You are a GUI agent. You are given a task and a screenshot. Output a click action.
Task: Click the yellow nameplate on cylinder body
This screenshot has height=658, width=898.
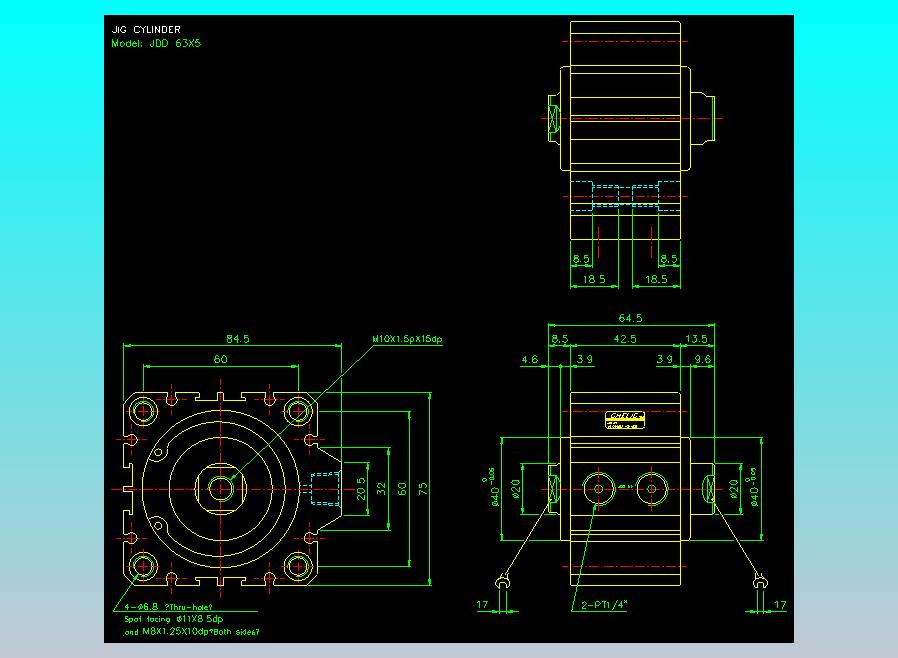625,420
